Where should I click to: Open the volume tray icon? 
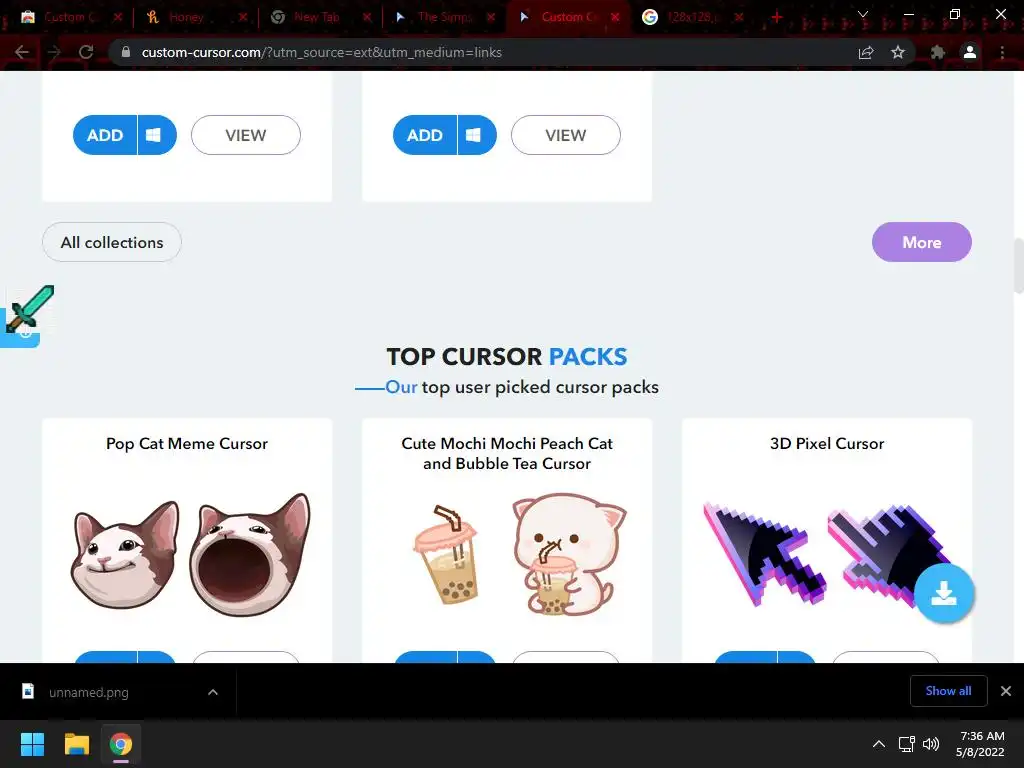(x=931, y=744)
